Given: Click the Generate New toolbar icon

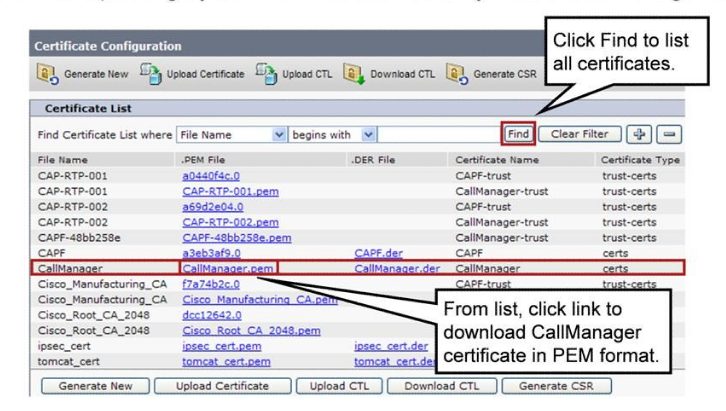Looking at the screenshot, I should tap(47, 74).
